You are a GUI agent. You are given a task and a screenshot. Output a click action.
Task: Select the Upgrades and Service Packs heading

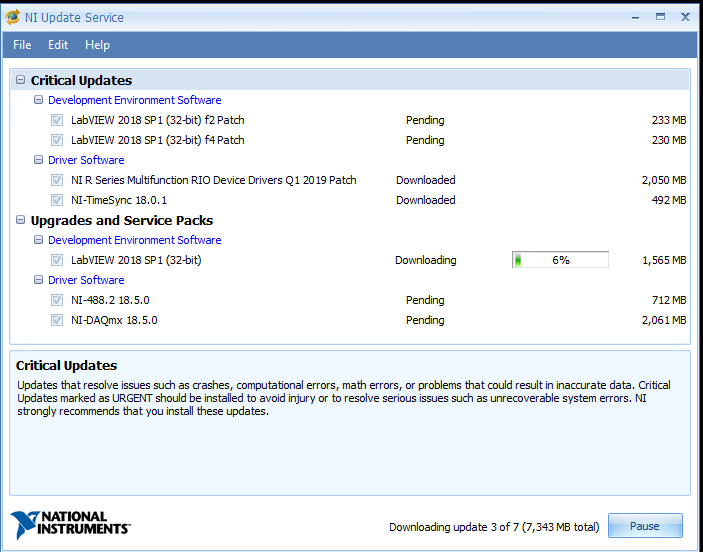(x=122, y=221)
